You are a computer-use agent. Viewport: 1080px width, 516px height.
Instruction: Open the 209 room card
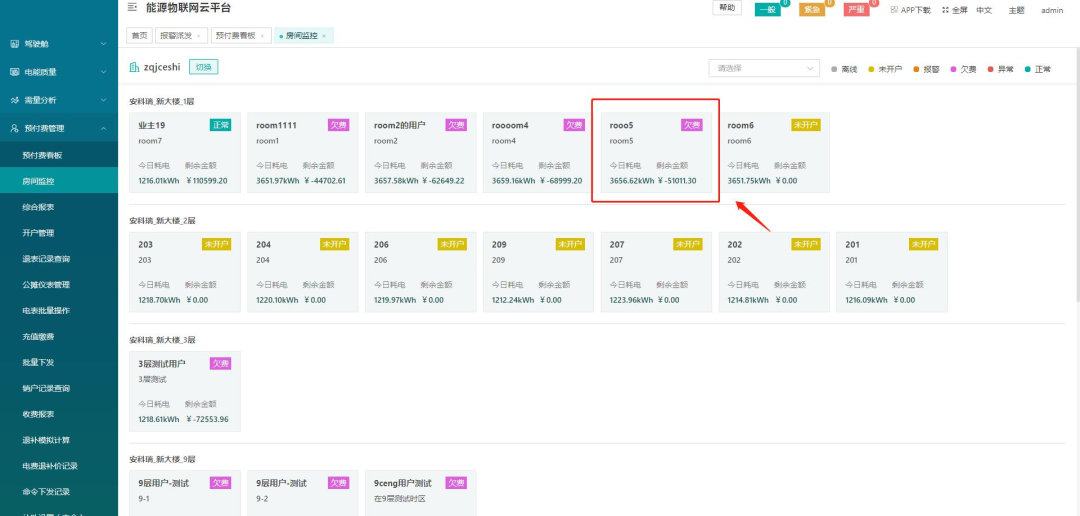point(538,272)
